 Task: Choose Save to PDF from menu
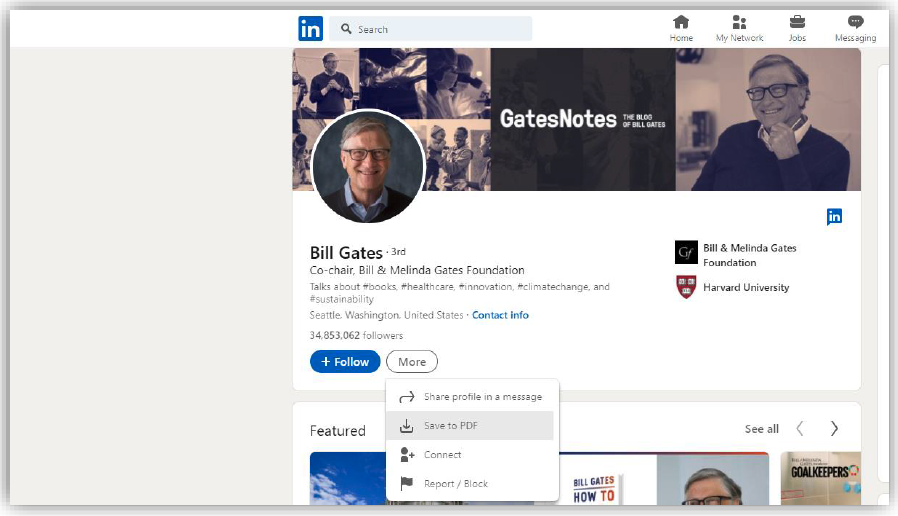(450, 426)
